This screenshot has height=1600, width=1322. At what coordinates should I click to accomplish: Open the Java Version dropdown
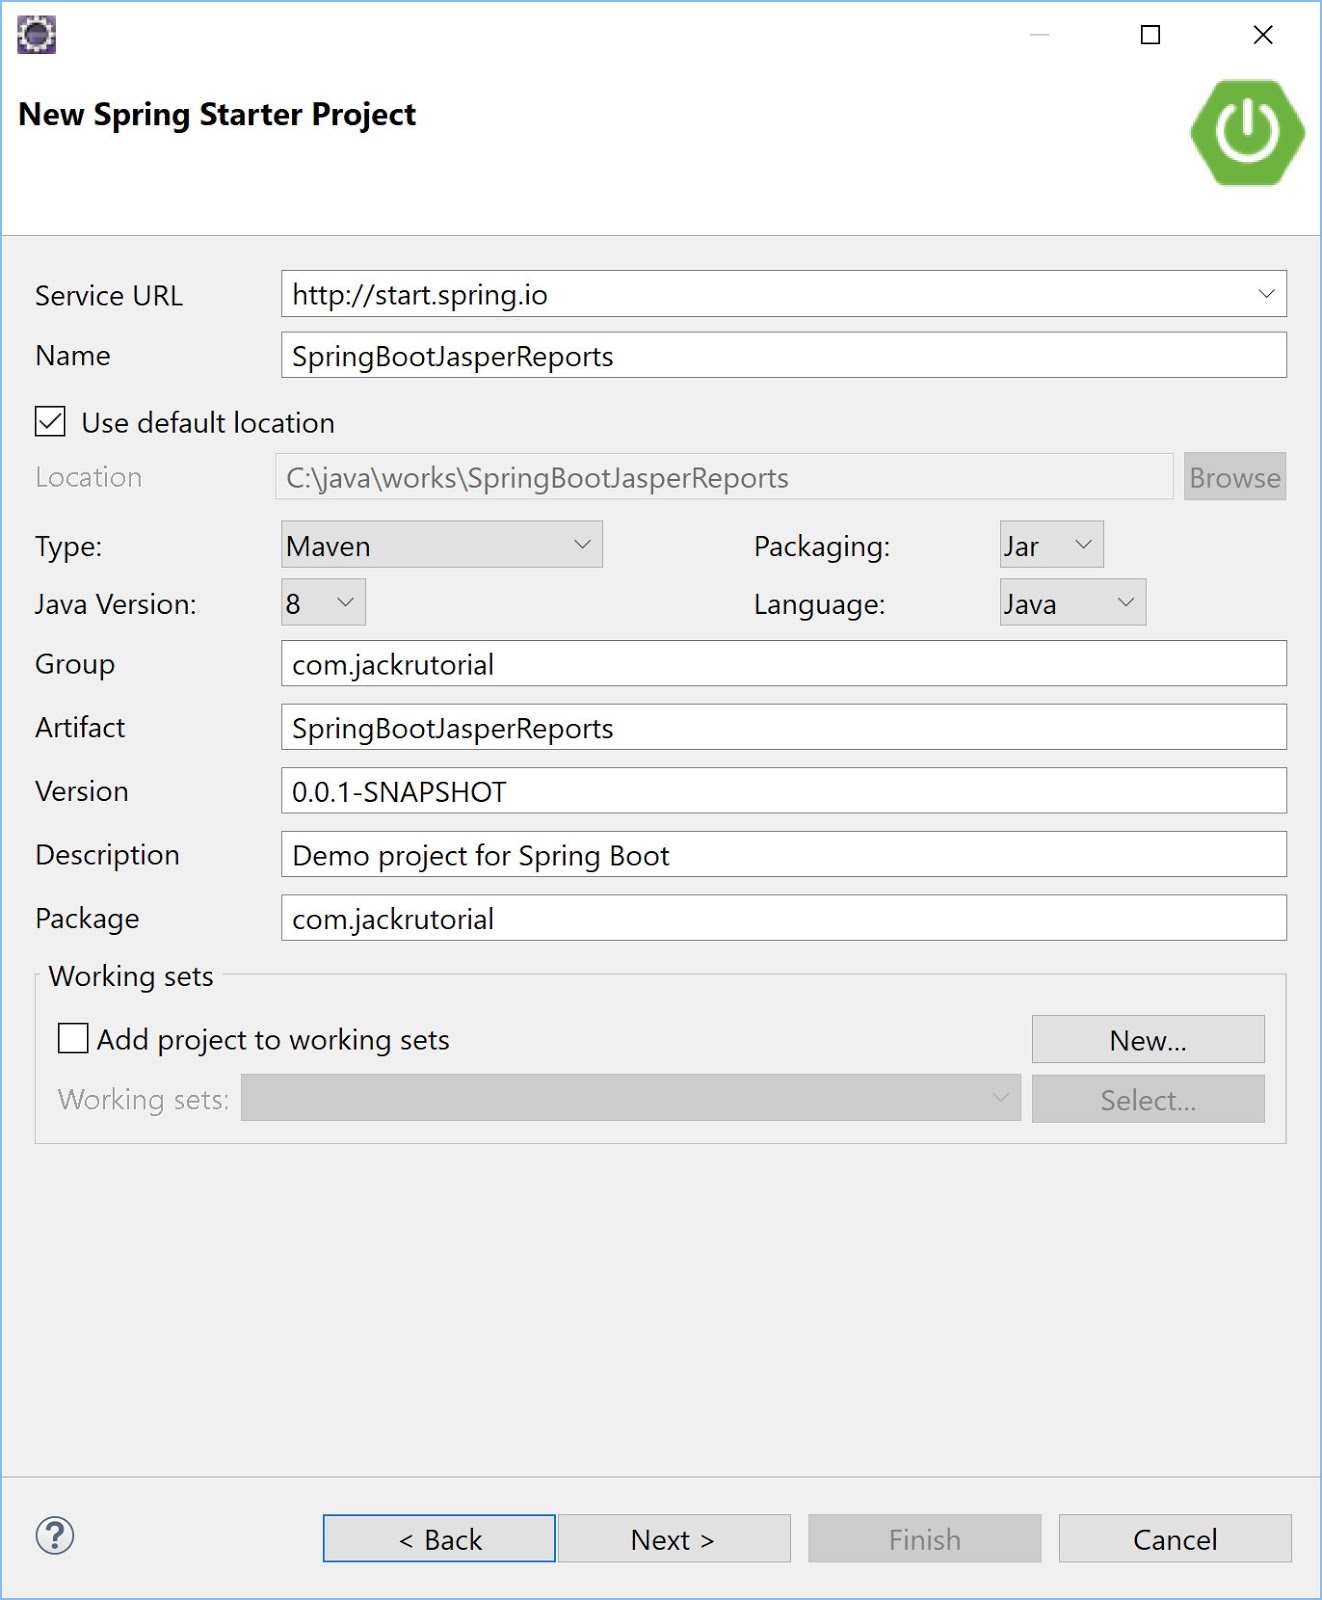tap(323, 603)
